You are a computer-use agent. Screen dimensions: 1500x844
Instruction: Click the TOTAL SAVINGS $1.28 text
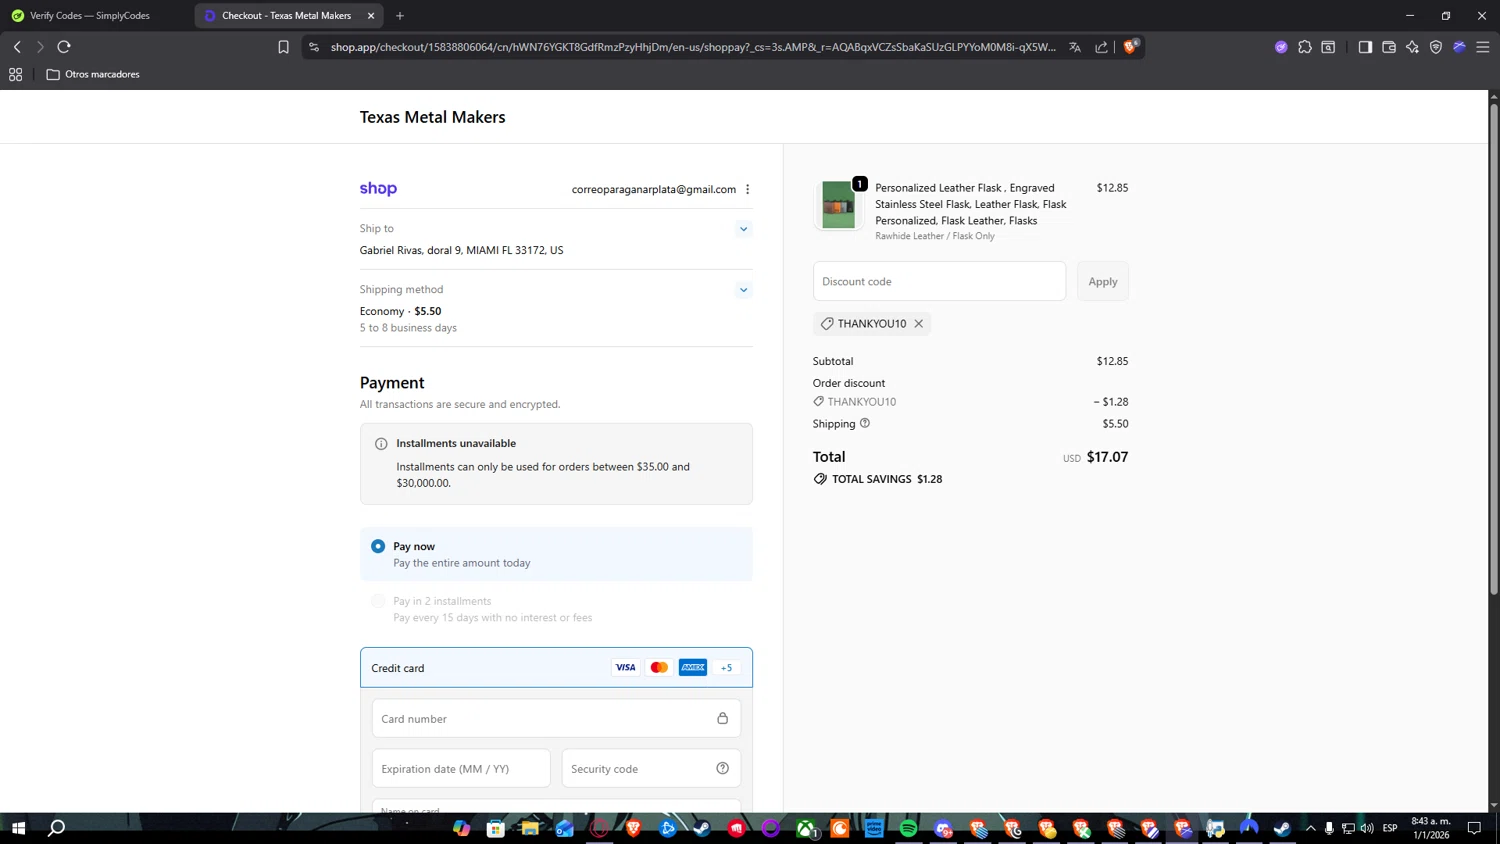pyautogui.click(x=887, y=479)
